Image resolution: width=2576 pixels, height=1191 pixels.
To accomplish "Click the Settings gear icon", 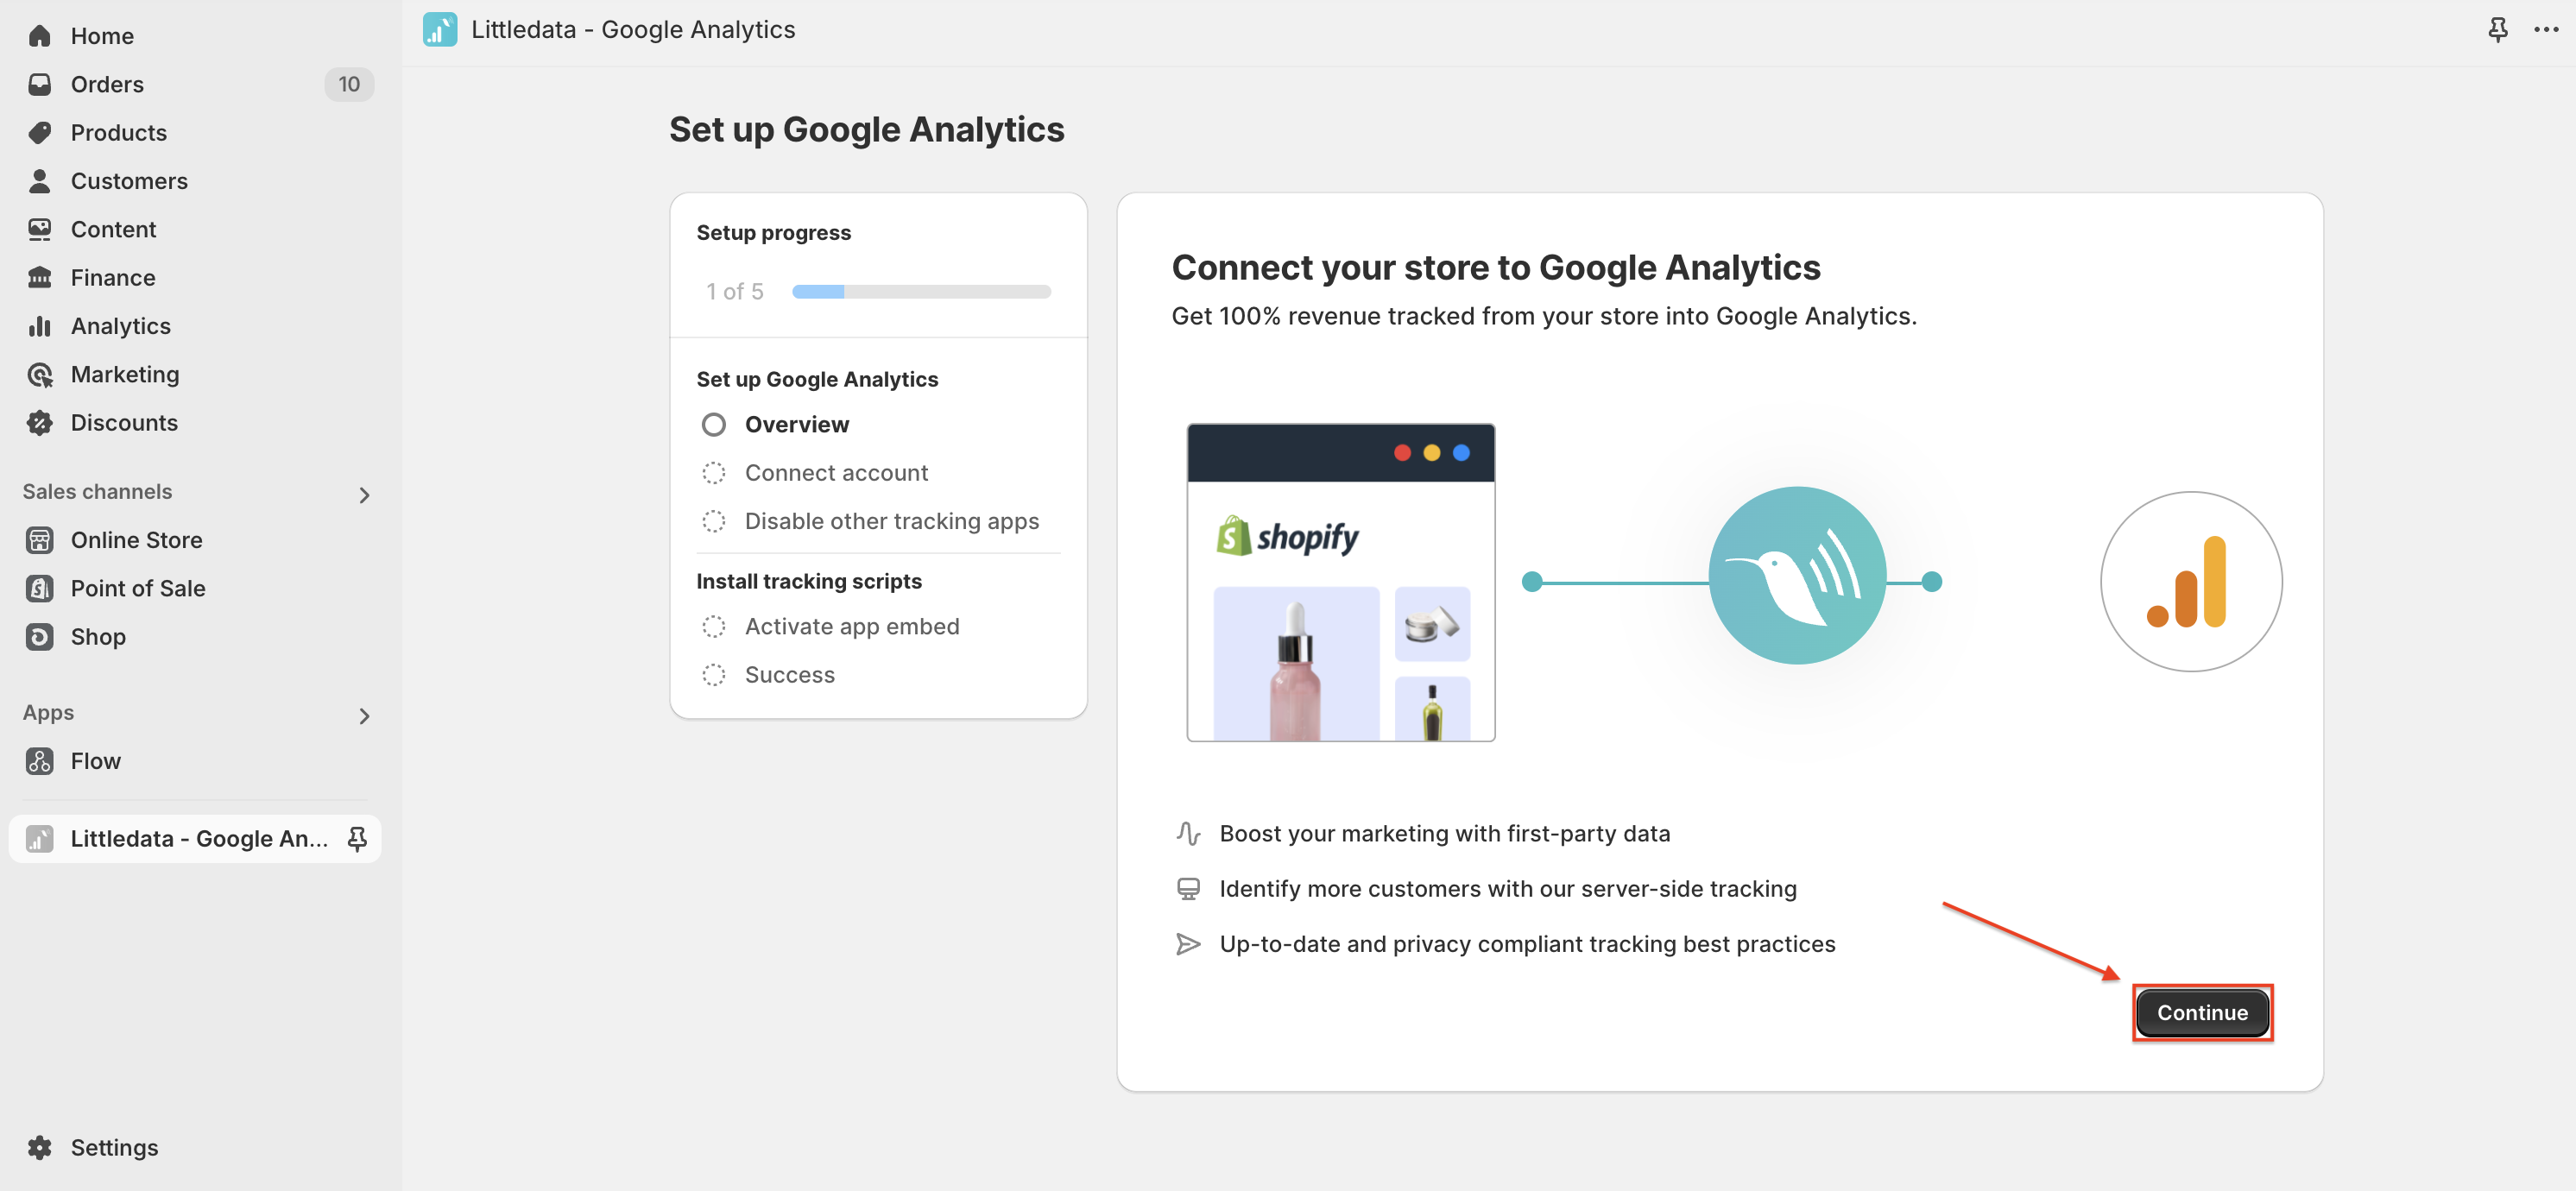I will 40,1147.
